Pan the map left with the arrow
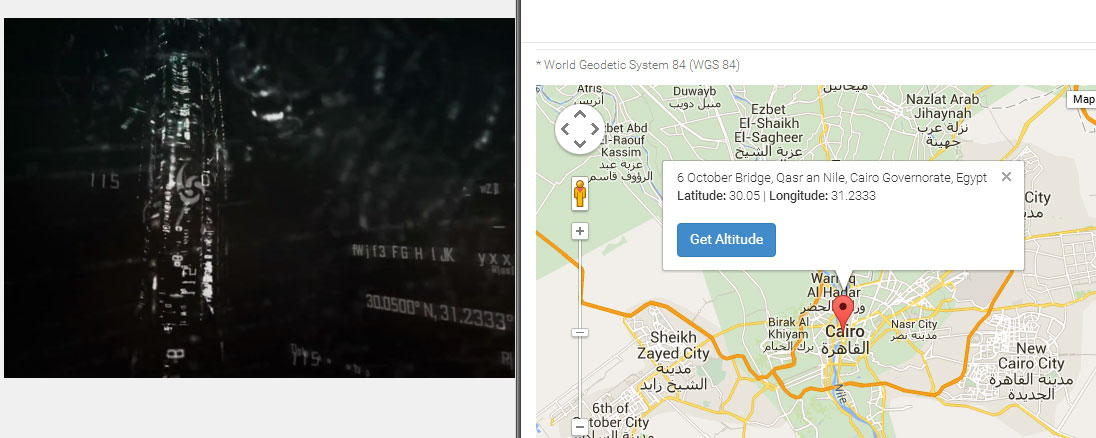 [565, 129]
